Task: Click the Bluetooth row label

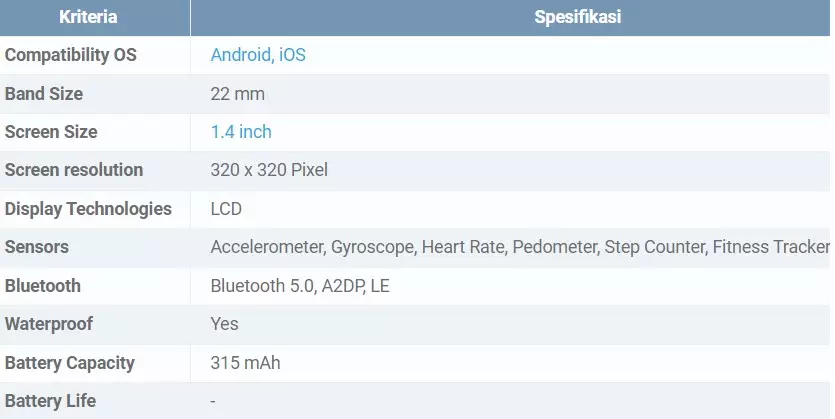Action: coord(43,286)
